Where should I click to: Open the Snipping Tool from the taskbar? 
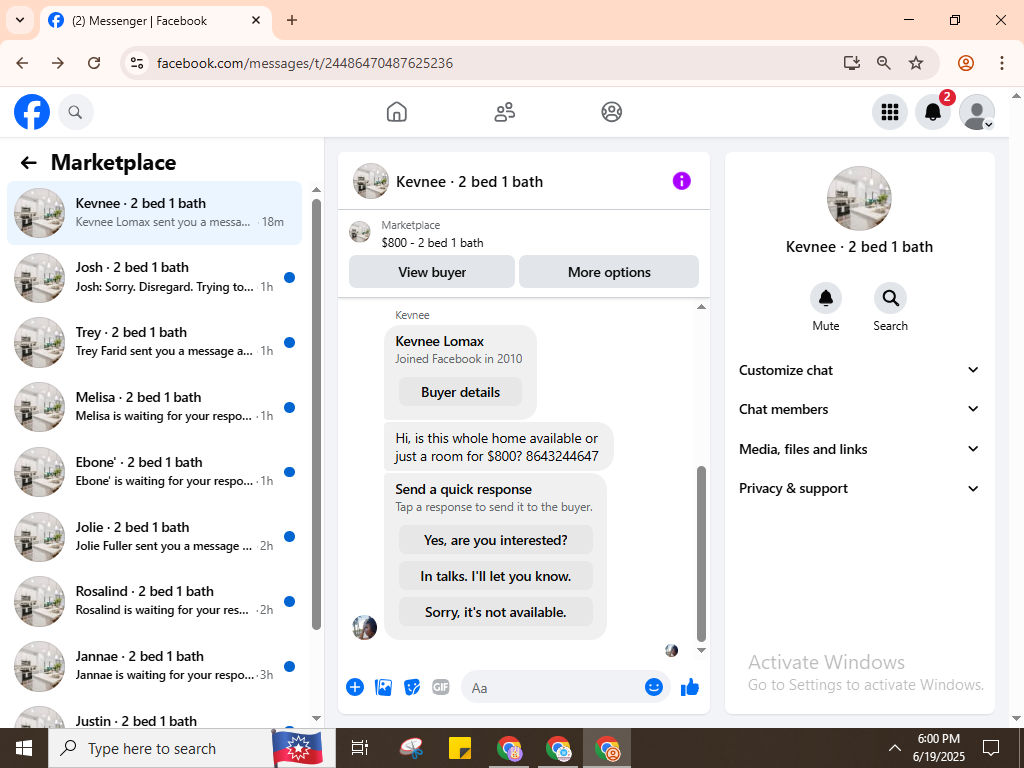click(411, 748)
